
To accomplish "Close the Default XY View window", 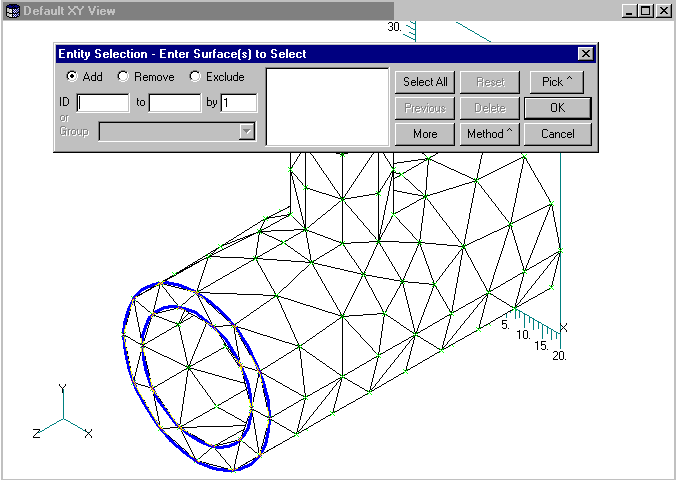I will pyautogui.click(x=663, y=11).
